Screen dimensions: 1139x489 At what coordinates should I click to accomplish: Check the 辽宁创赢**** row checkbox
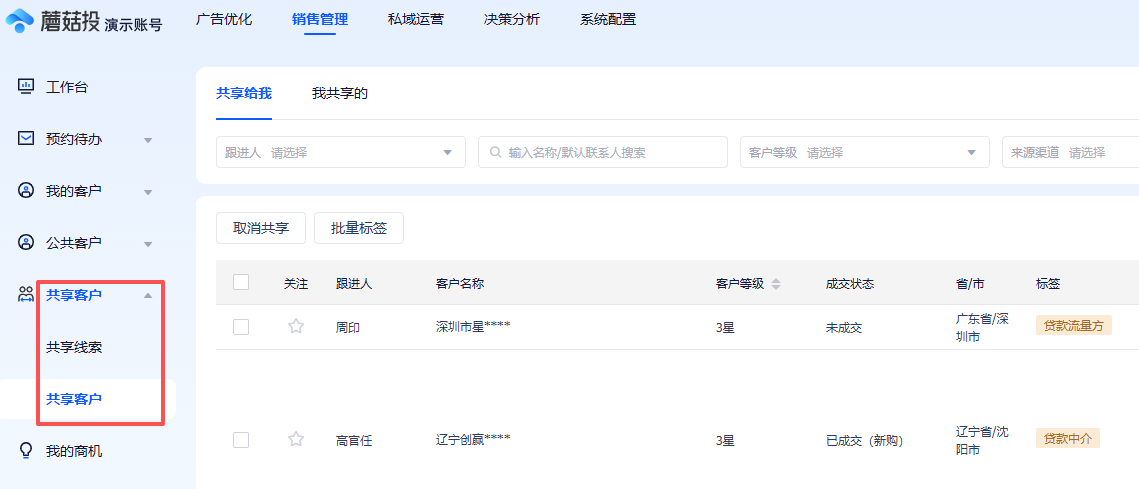[x=241, y=440]
